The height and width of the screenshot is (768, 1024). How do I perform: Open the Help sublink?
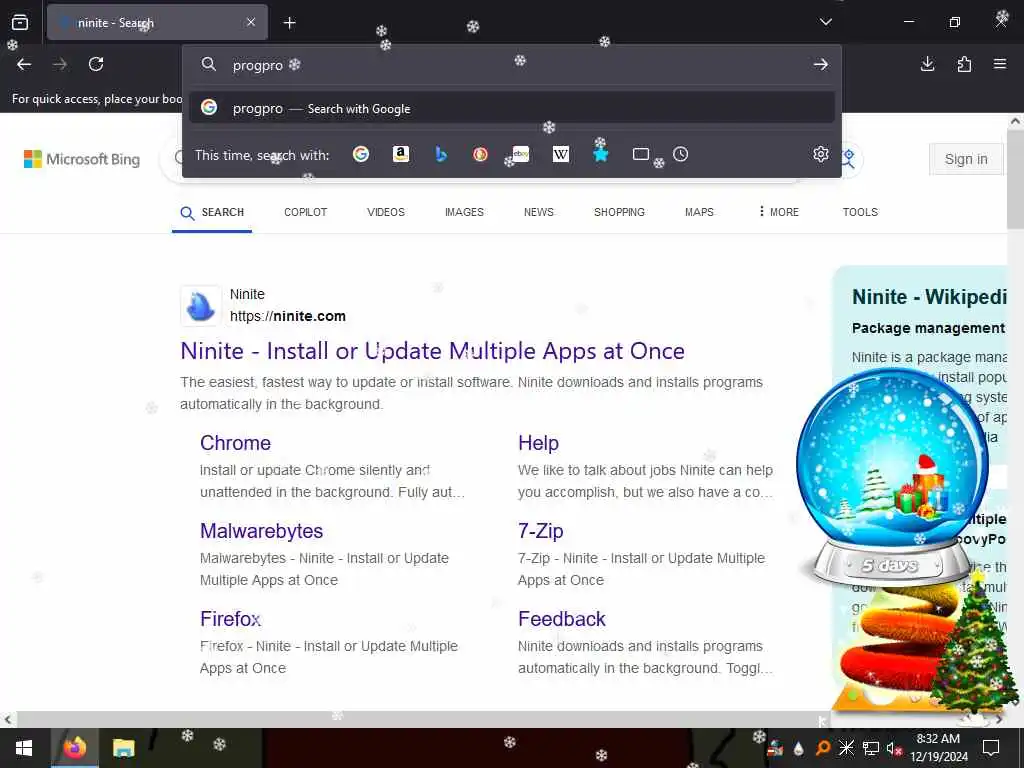coord(538,443)
